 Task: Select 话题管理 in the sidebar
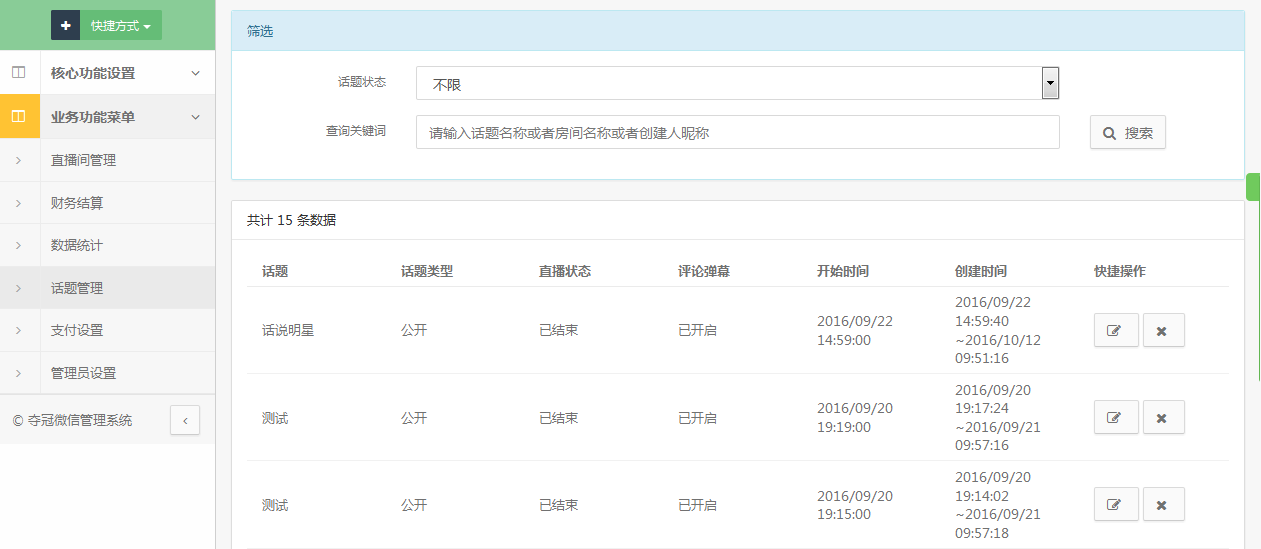coord(107,288)
